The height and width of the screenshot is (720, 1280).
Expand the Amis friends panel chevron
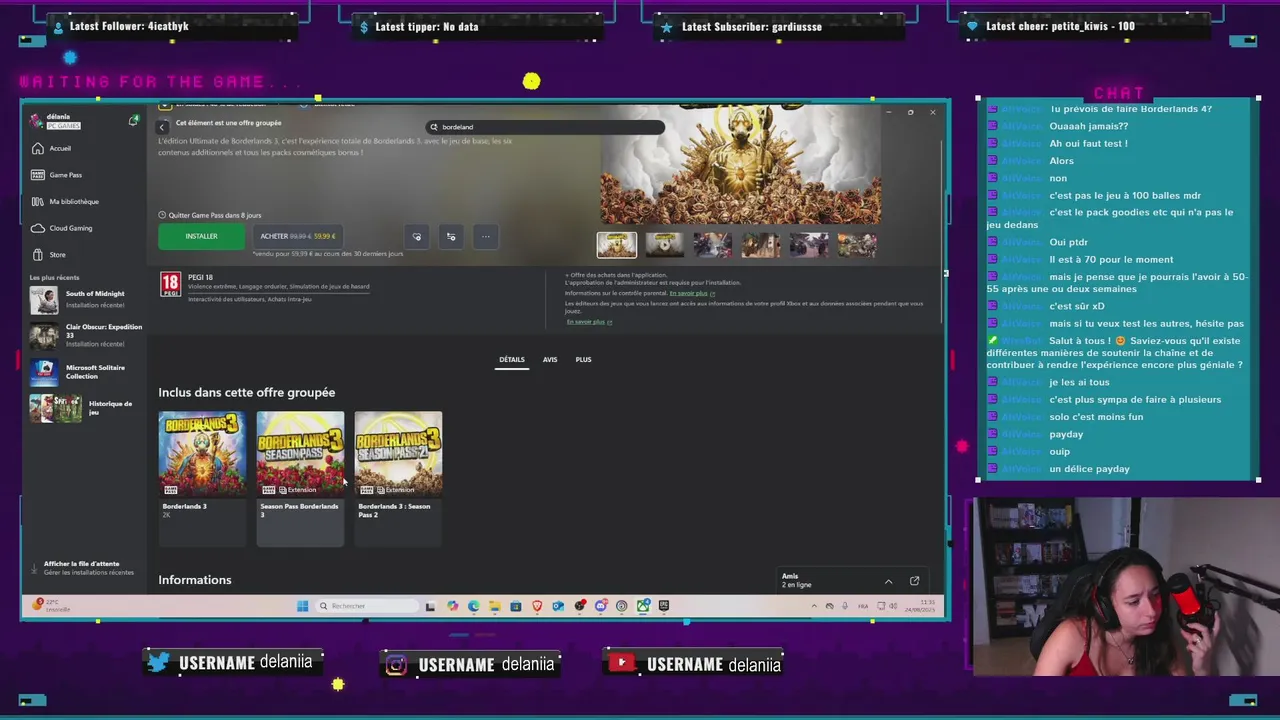pos(888,581)
